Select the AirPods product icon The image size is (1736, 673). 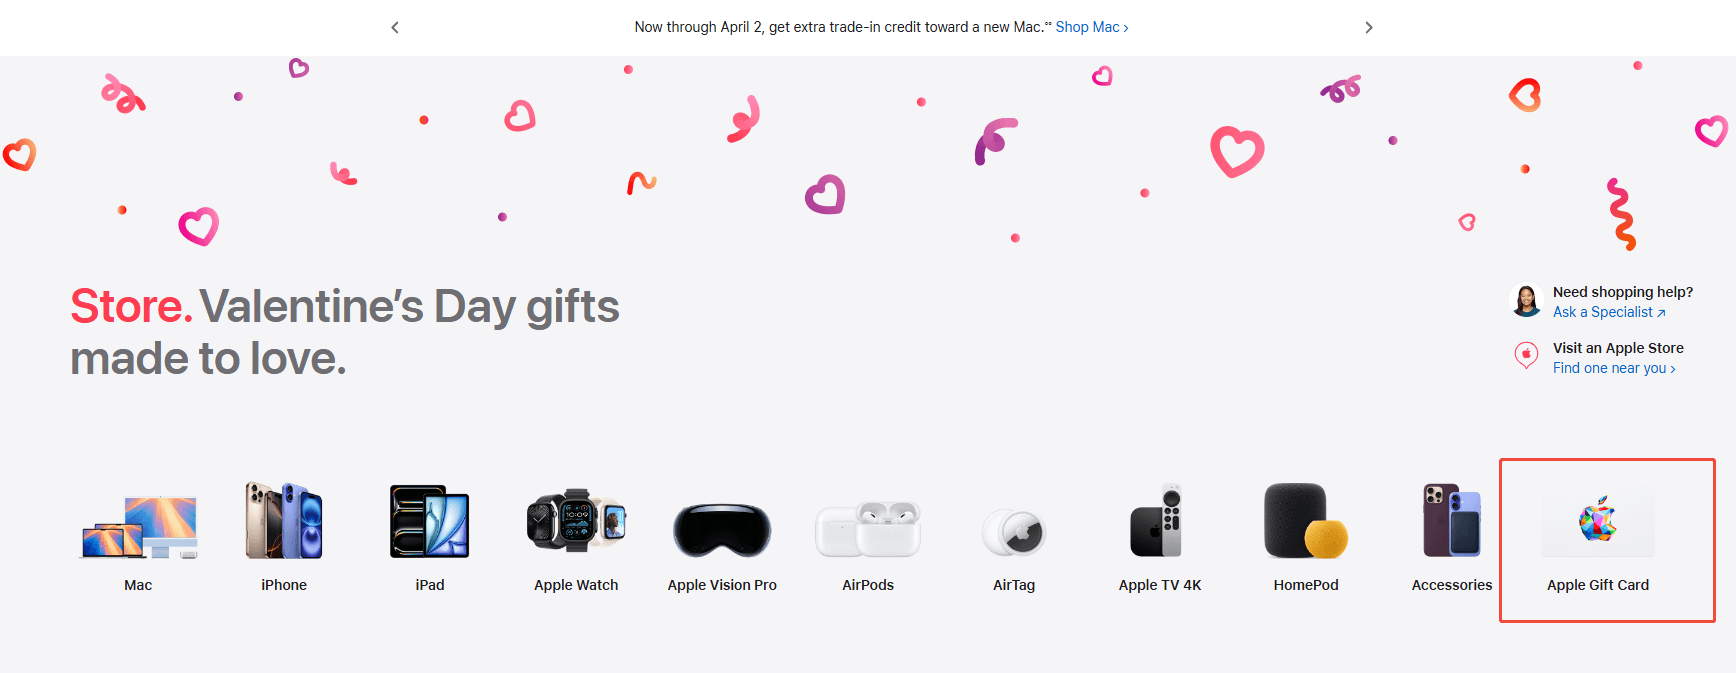pos(868,529)
